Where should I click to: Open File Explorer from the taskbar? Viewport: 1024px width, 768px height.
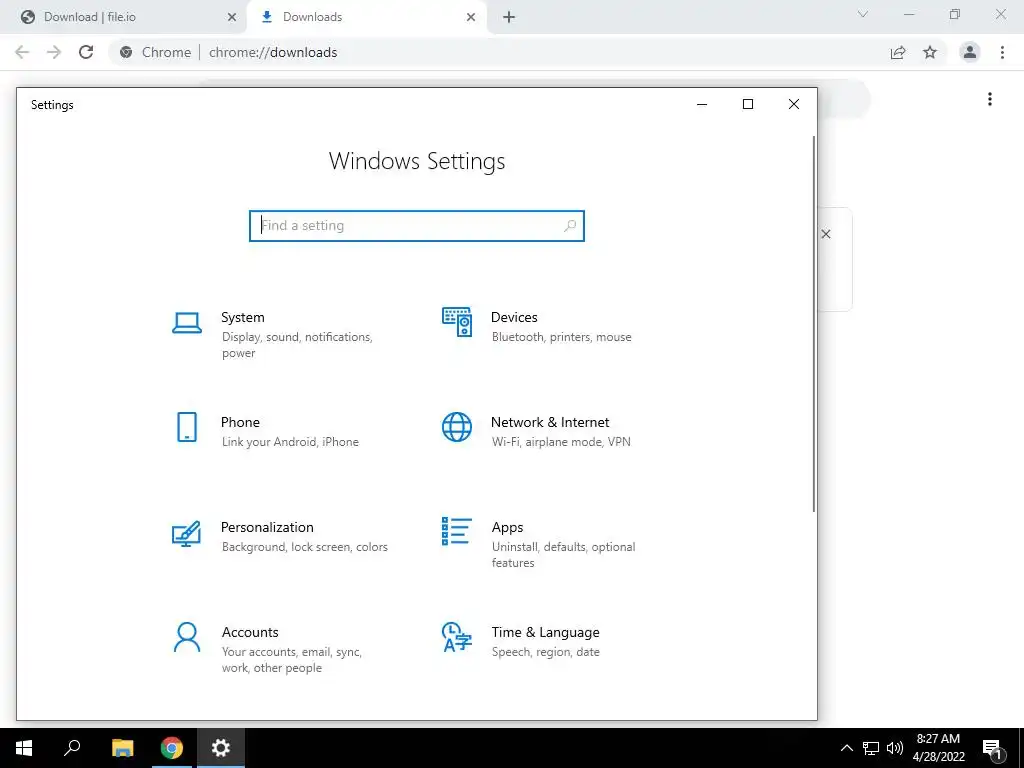coord(122,748)
